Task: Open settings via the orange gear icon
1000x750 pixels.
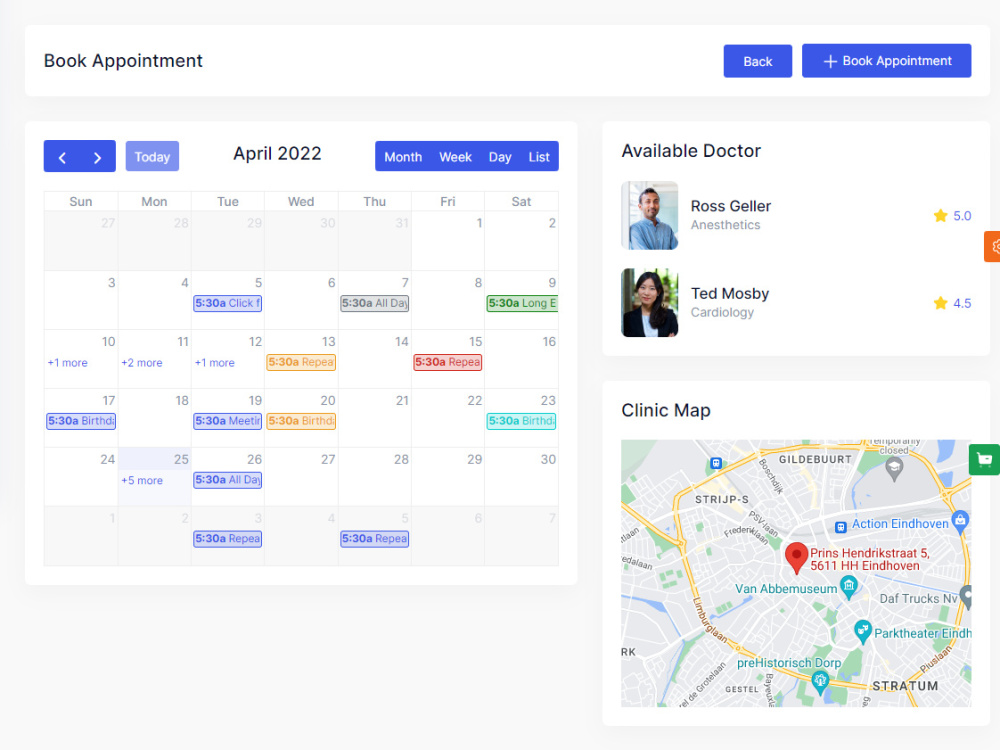Action: click(x=996, y=246)
